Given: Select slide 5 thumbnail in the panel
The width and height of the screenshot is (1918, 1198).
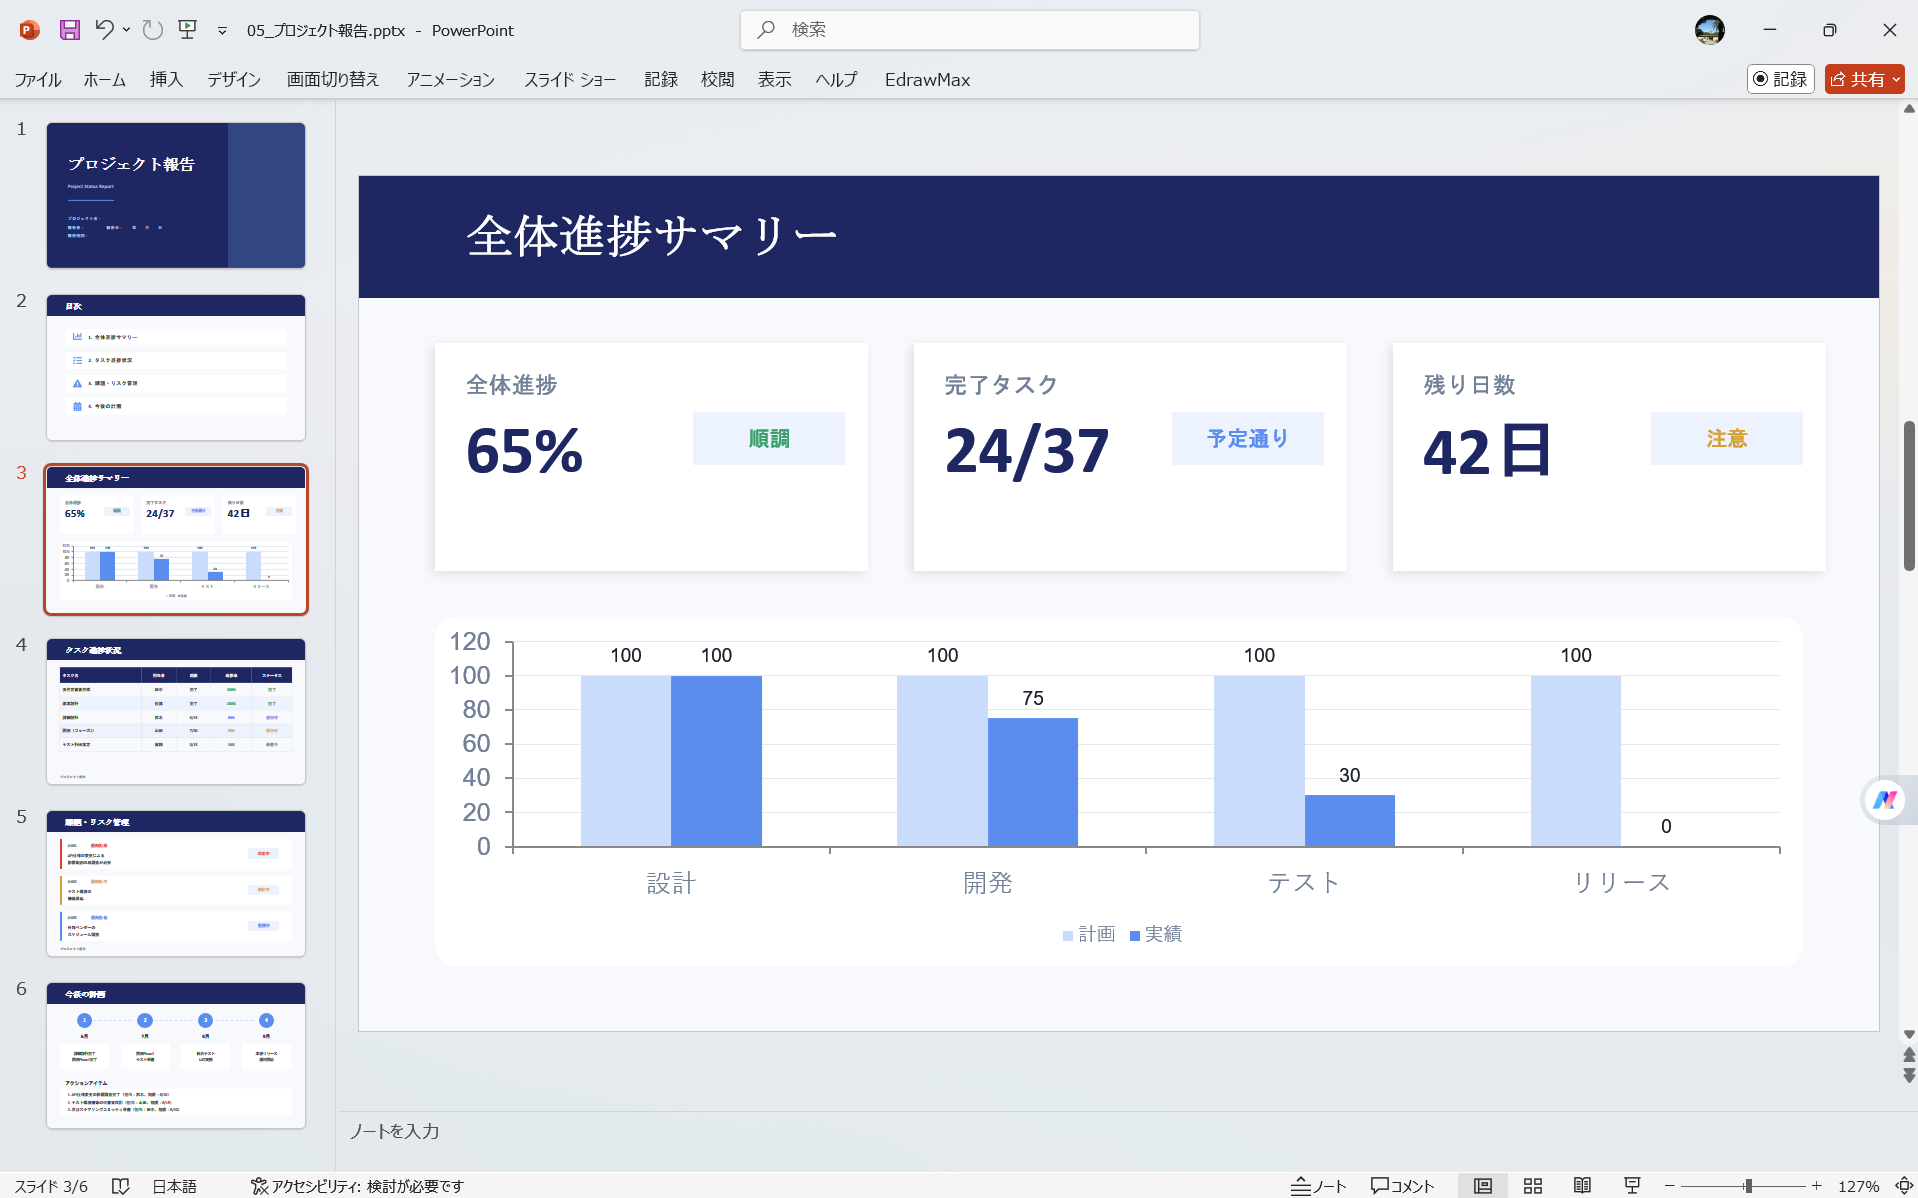Looking at the screenshot, I should pos(175,881).
